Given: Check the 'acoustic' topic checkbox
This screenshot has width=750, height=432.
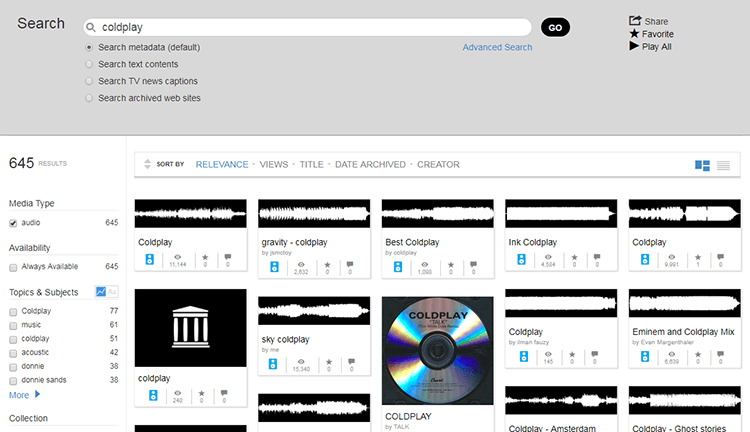Looking at the screenshot, I should 13,354.
